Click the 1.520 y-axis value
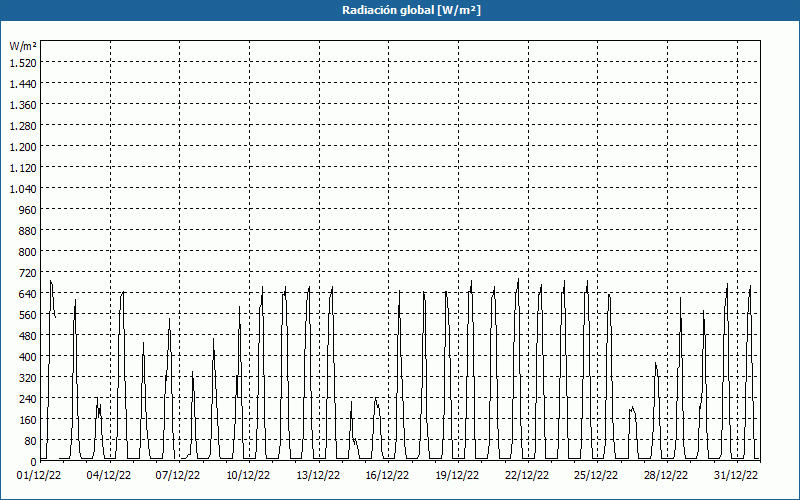 23,62
